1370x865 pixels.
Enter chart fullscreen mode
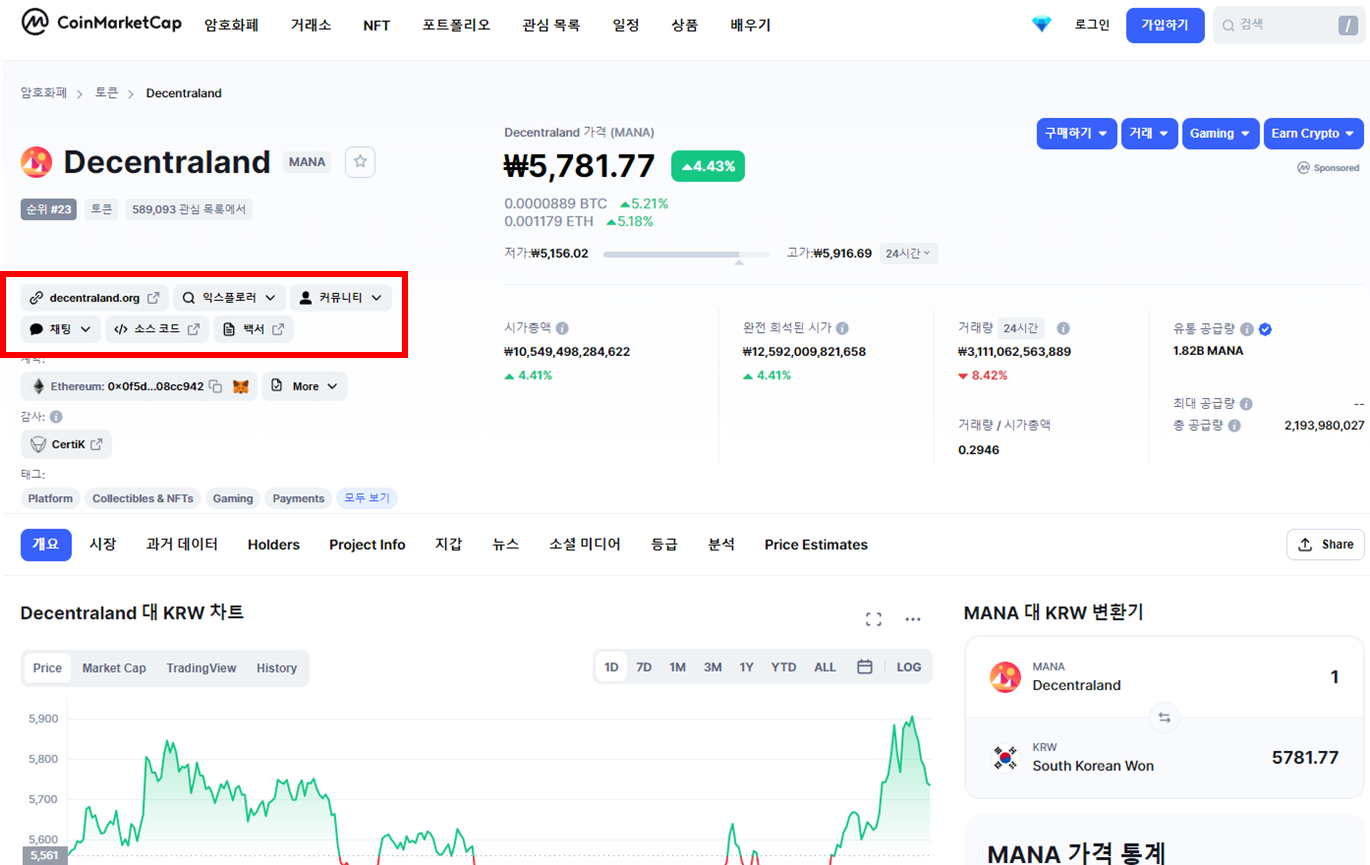pos(873,619)
